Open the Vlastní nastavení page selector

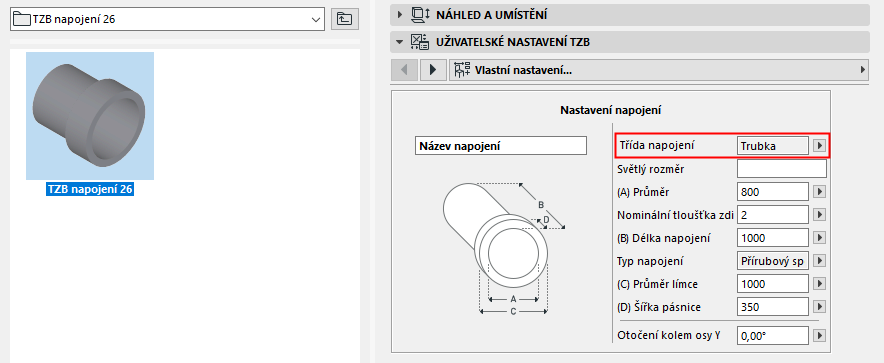coord(659,70)
